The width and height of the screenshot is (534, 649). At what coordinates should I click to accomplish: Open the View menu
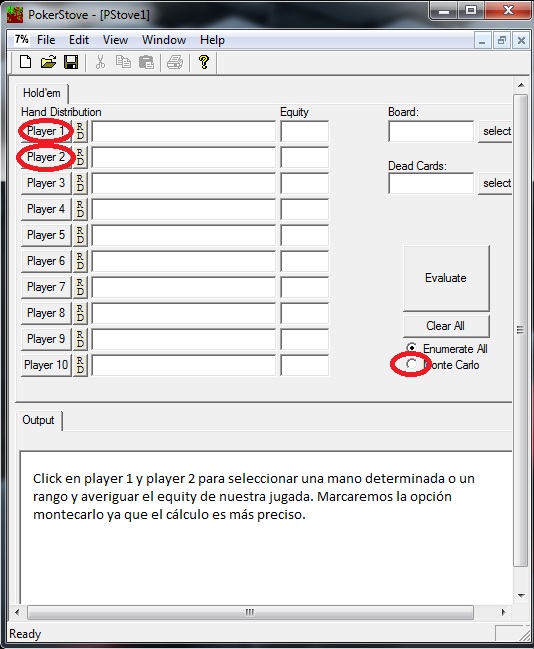pos(115,40)
